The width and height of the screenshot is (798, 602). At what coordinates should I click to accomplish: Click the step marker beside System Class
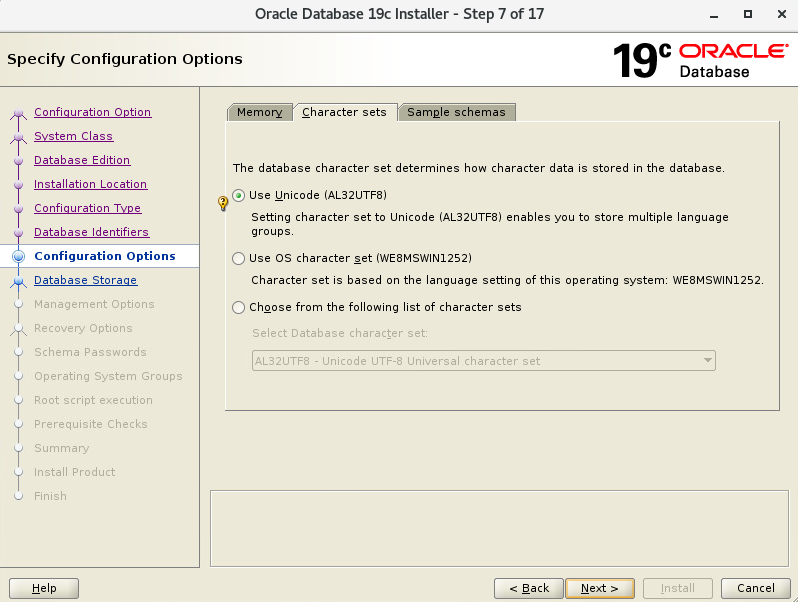point(18,136)
